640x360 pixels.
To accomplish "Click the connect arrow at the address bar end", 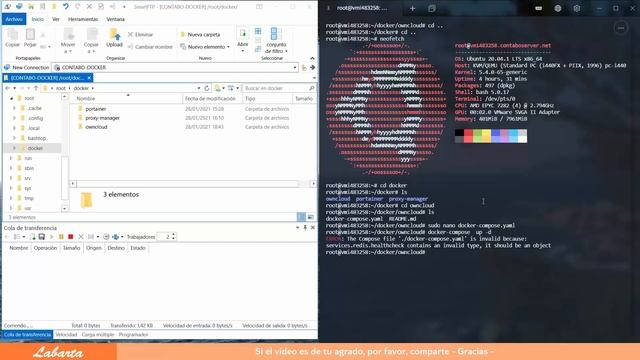I will [313, 67].
